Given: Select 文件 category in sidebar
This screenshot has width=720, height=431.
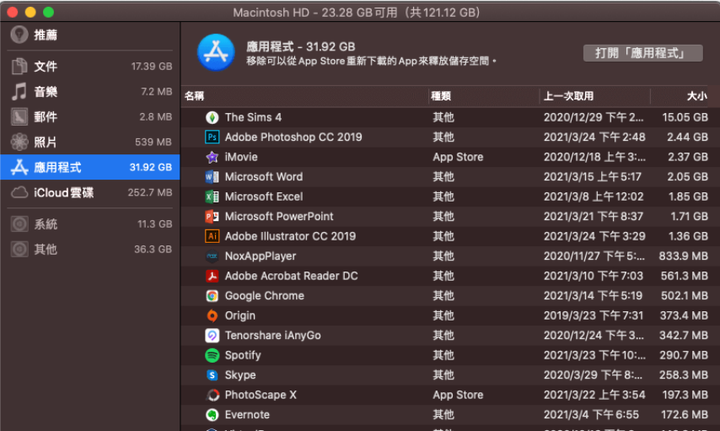Looking at the screenshot, I should (x=90, y=67).
